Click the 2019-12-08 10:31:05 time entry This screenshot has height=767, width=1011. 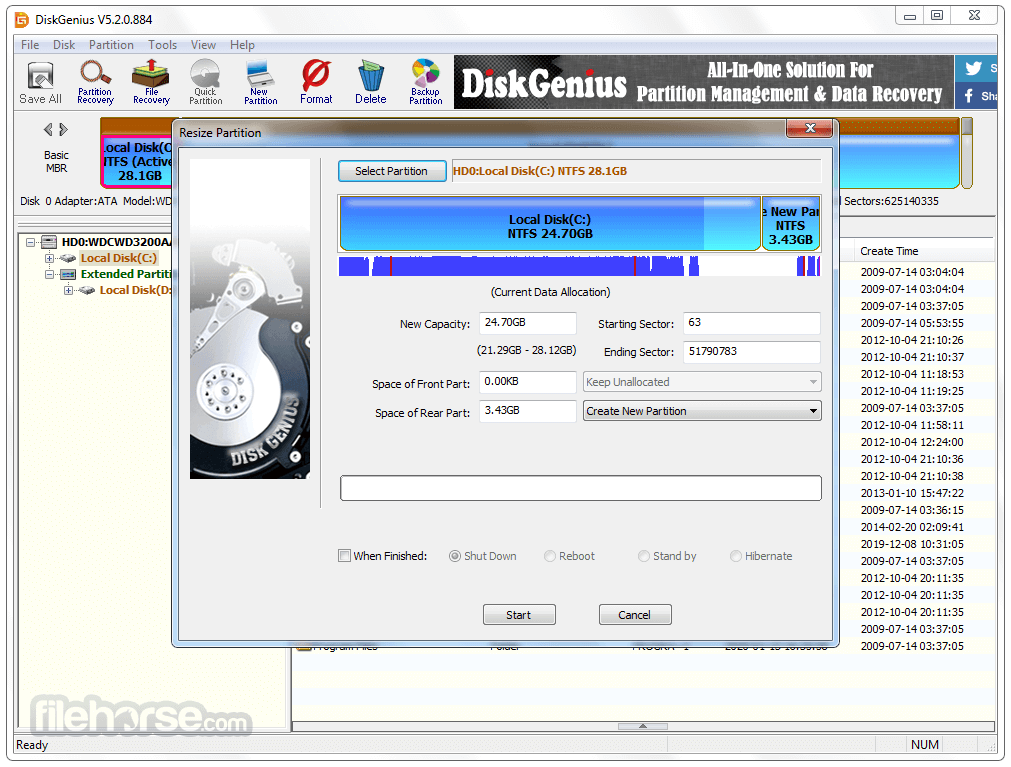coord(912,545)
